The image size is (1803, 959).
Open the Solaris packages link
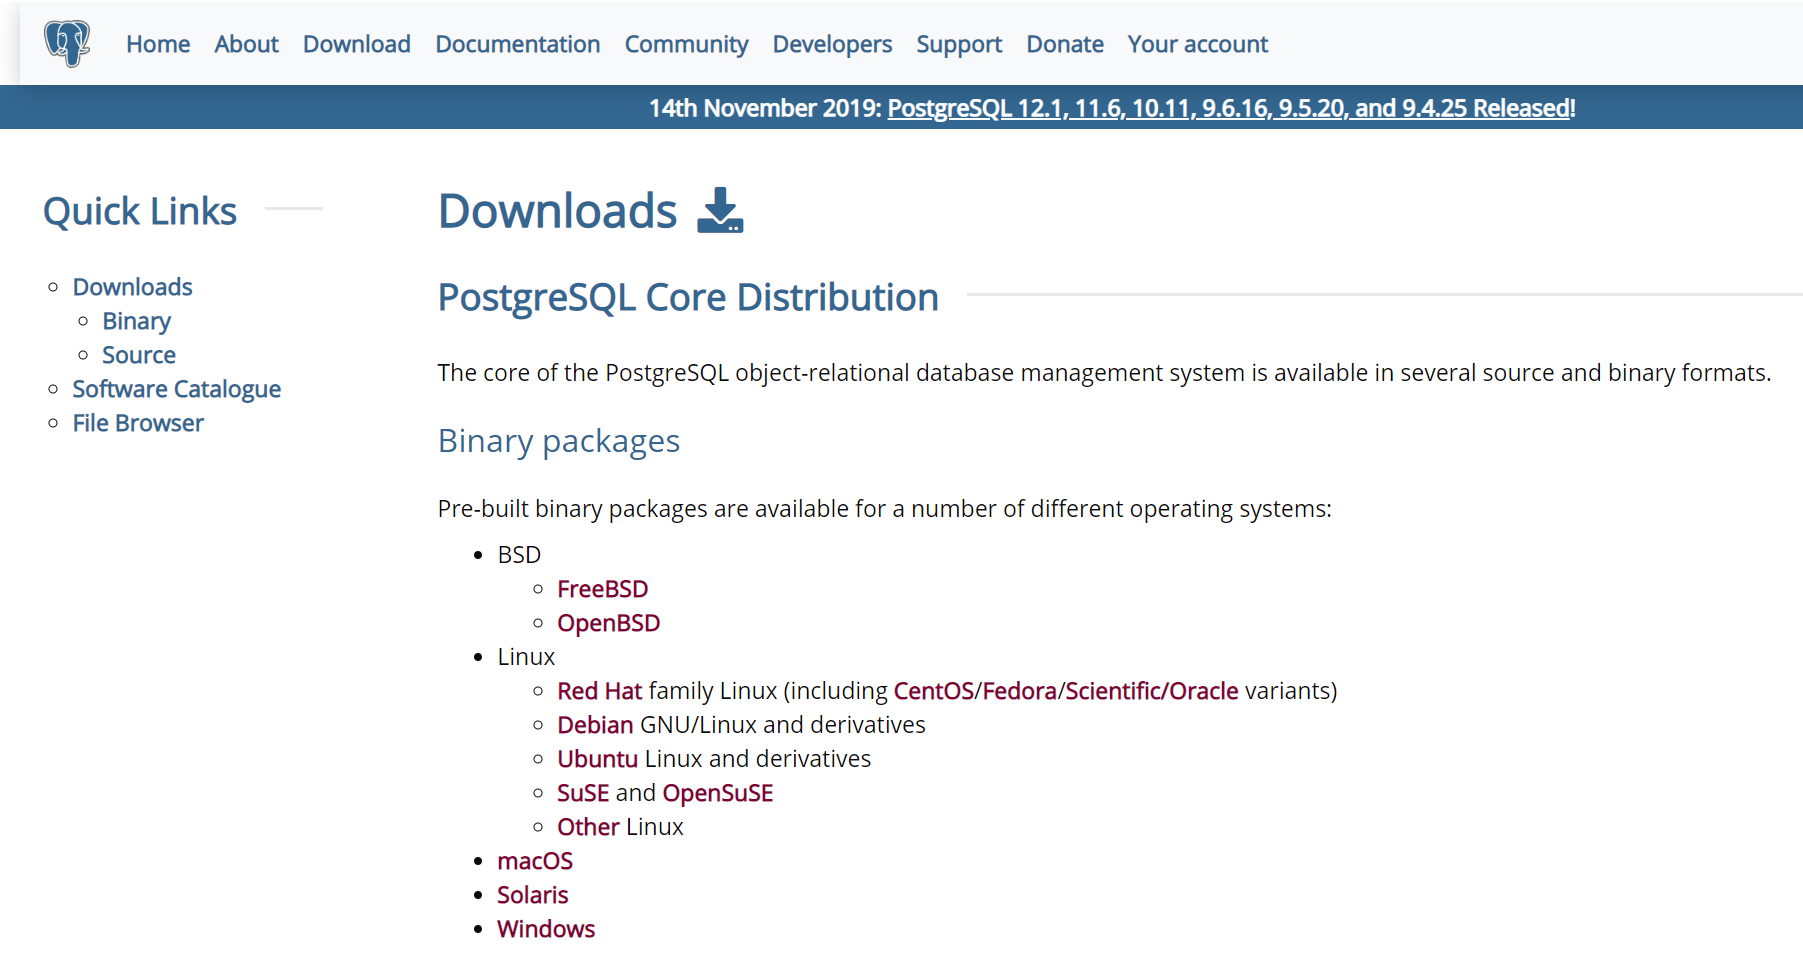click(532, 895)
